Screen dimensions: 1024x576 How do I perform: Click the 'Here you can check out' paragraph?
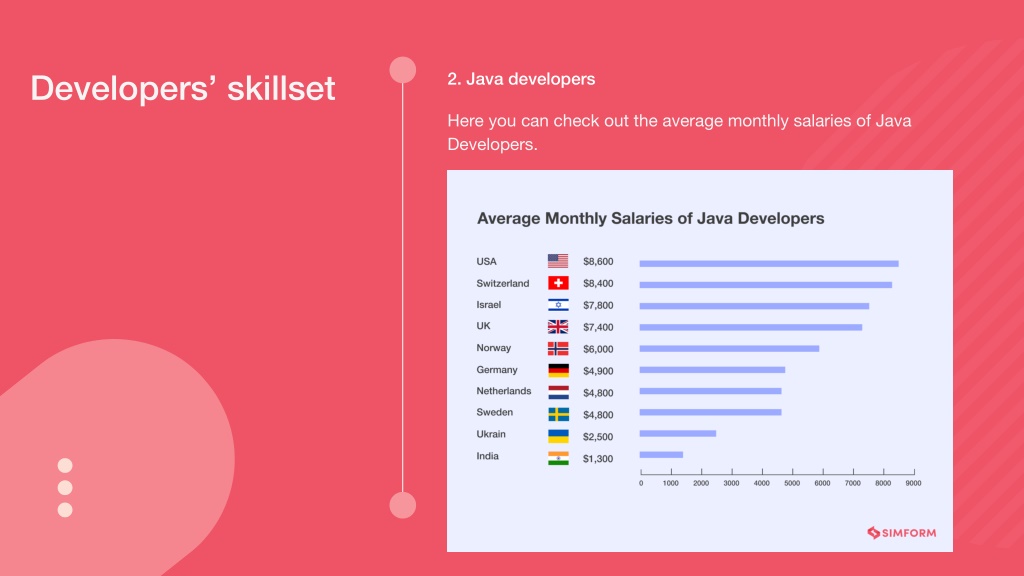tap(679, 133)
